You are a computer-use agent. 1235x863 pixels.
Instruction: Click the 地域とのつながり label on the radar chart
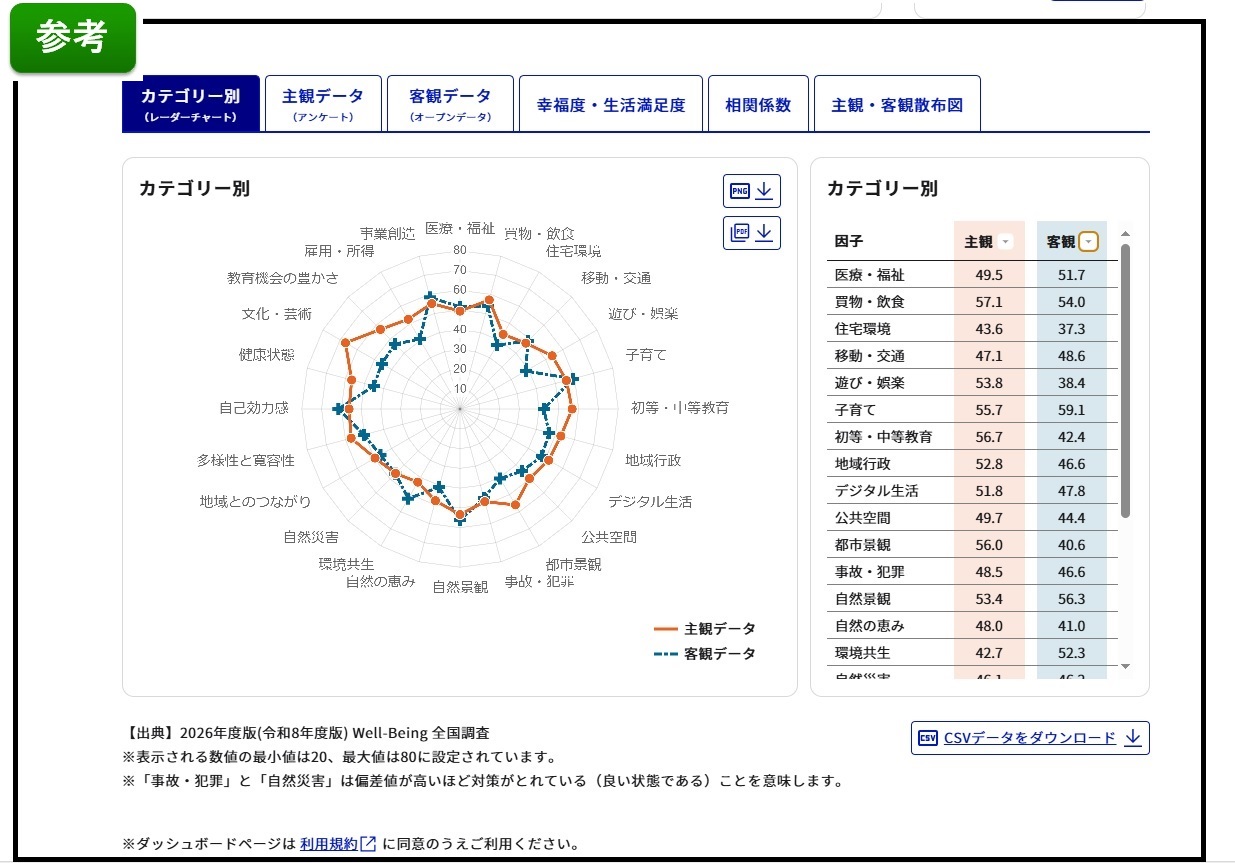pos(255,501)
